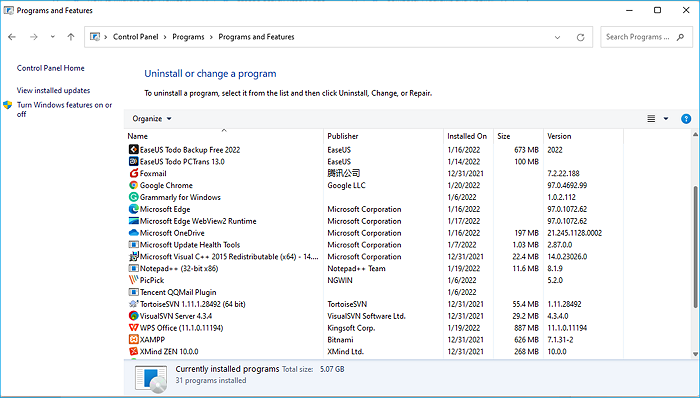Select the Foxmail program icon

[x=133, y=173]
